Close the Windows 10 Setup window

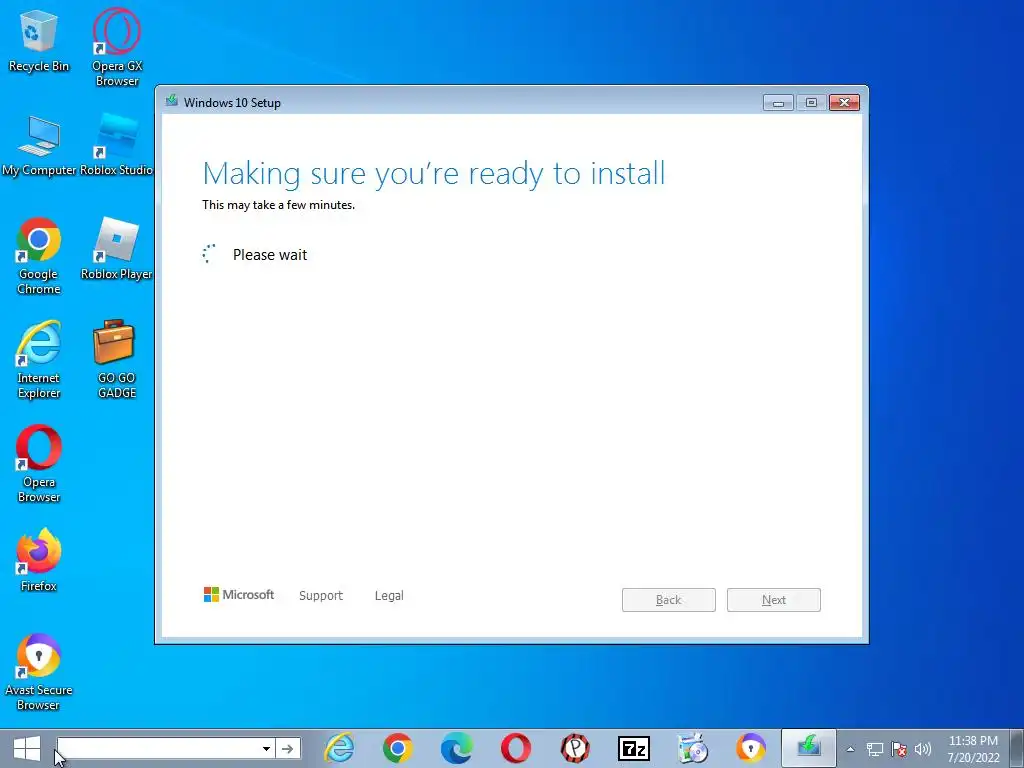(844, 103)
